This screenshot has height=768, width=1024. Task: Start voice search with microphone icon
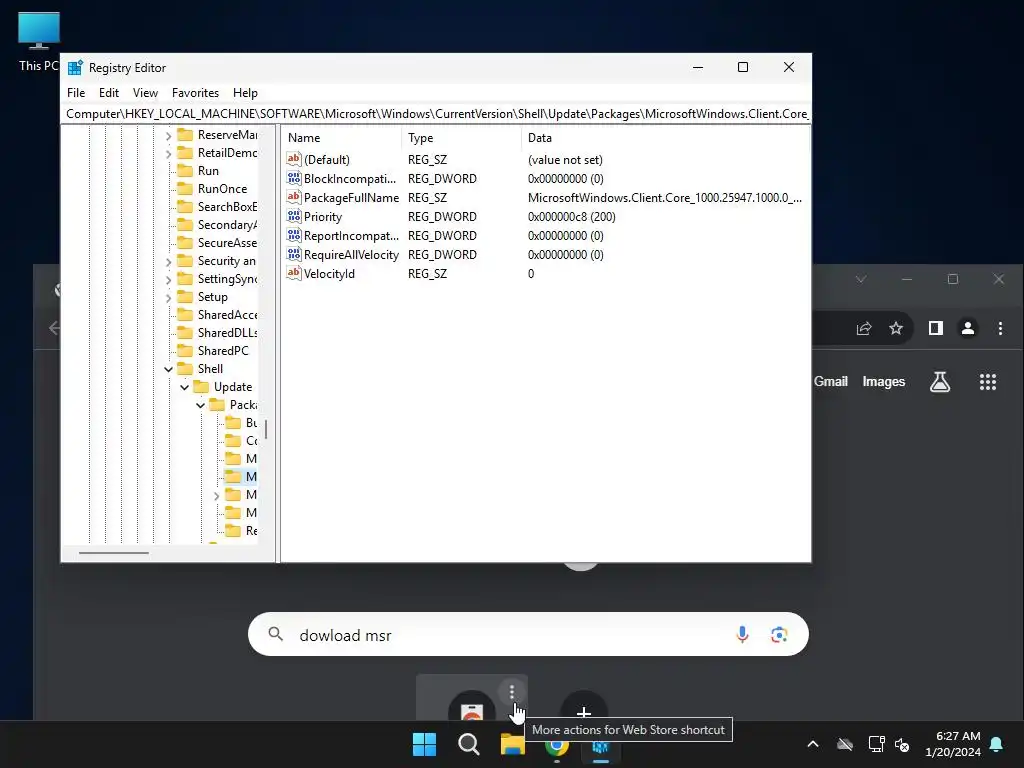click(x=742, y=634)
